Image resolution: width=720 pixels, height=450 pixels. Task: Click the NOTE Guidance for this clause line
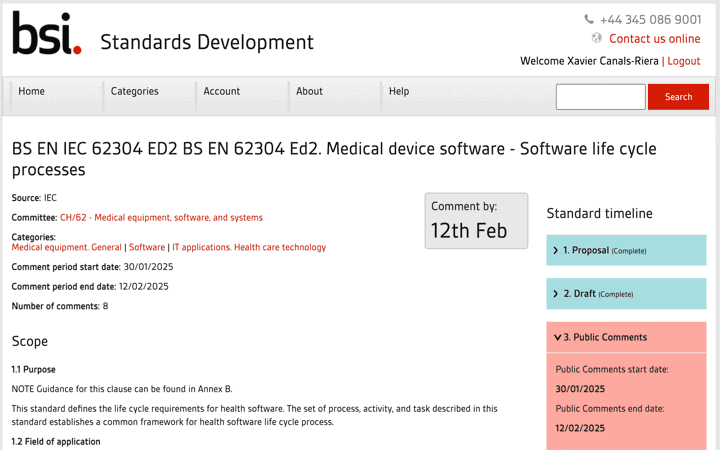coord(122,389)
